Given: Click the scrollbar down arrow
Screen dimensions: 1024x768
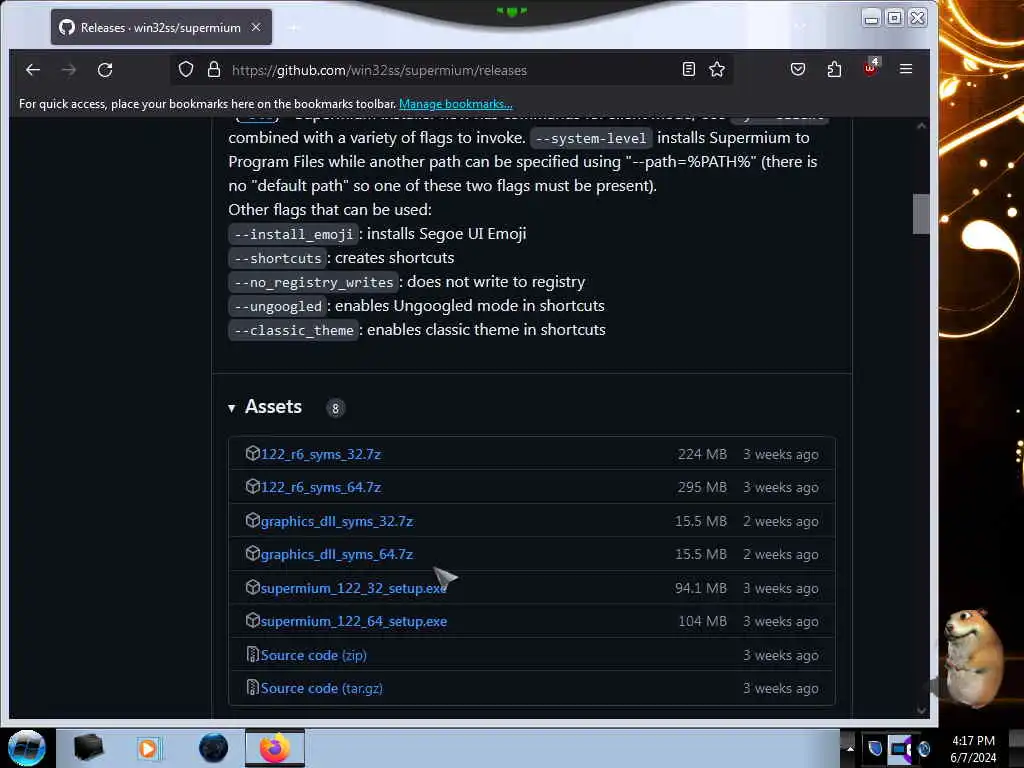Looking at the screenshot, I should (921, 711).
